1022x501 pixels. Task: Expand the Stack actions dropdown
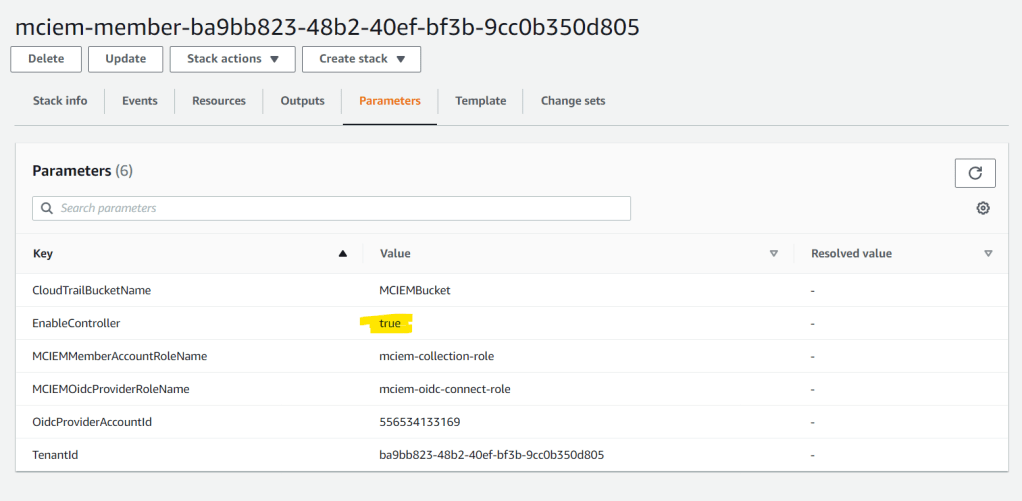232,59
